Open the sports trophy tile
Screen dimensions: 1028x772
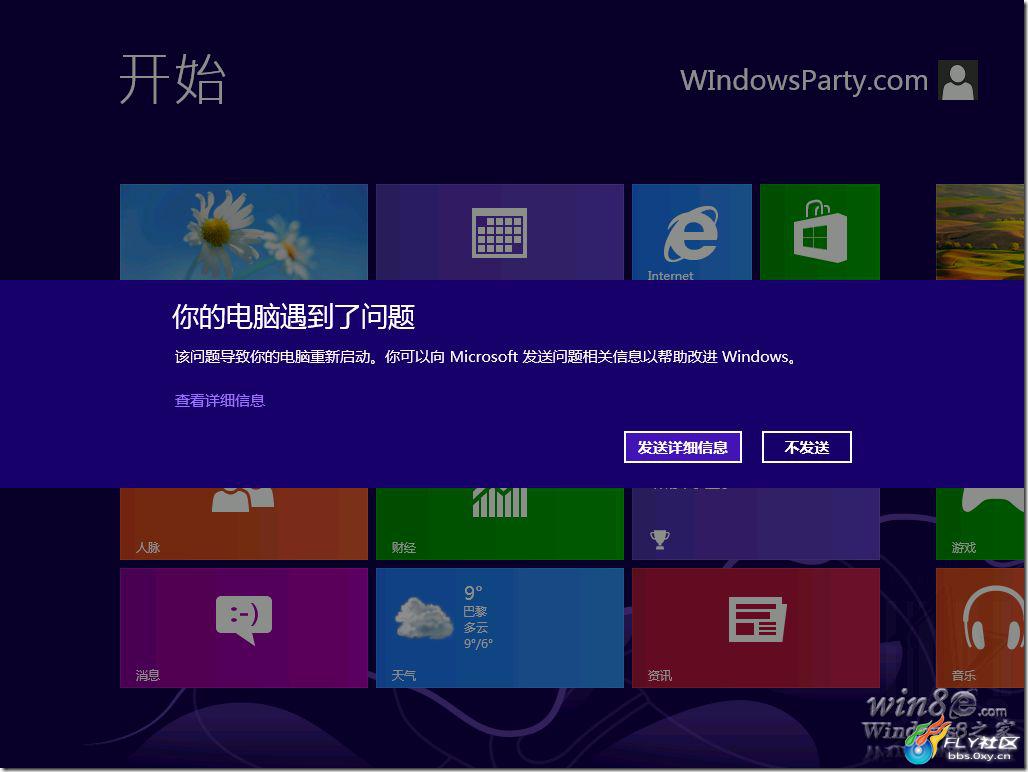pos(756,524)
